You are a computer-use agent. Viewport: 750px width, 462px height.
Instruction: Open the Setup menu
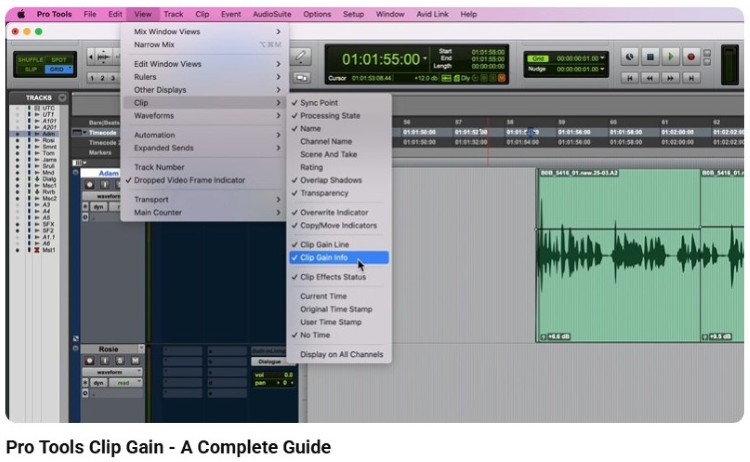(353, 14)
